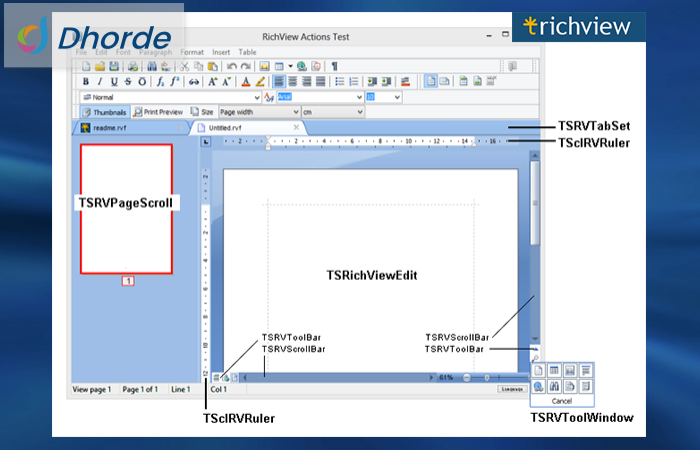Screen dimensions: 700x450
Task: Click the Save diskette icon
Action: click(114, 67)
